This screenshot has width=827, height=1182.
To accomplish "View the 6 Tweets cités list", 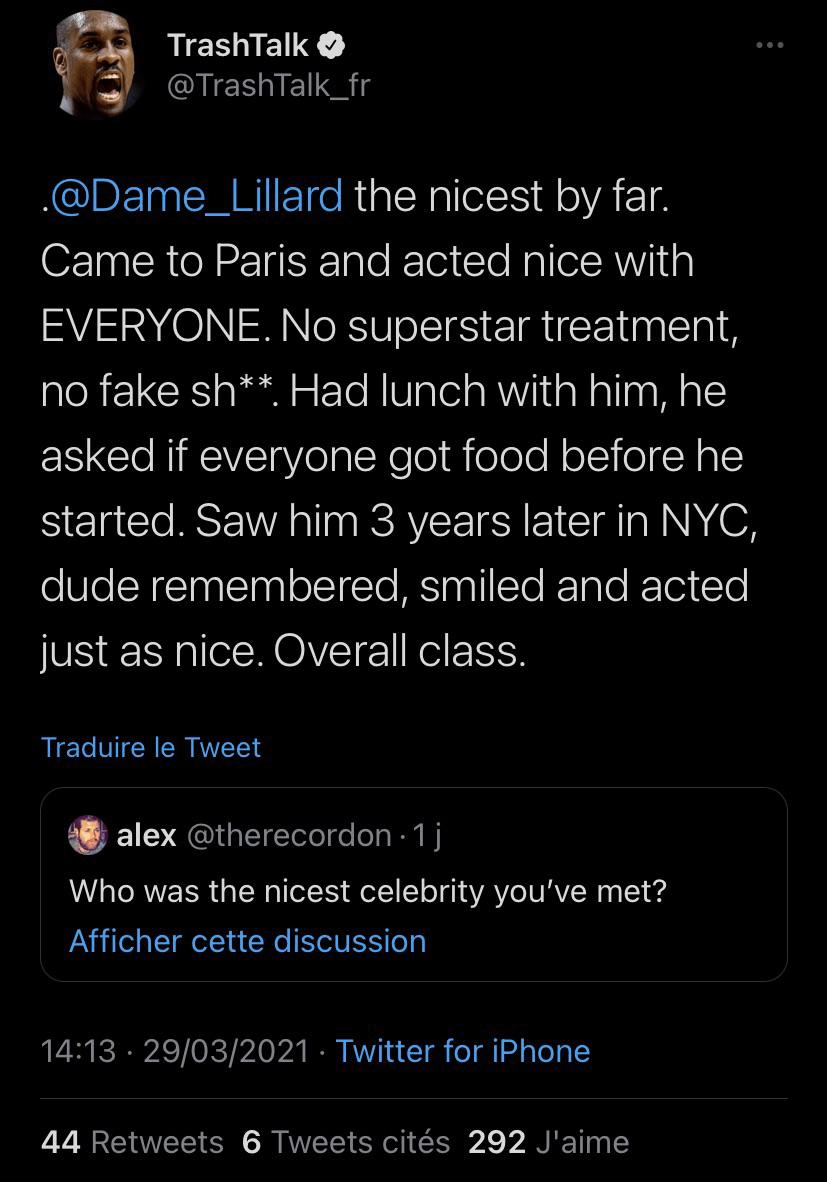I will (346, 1142).
